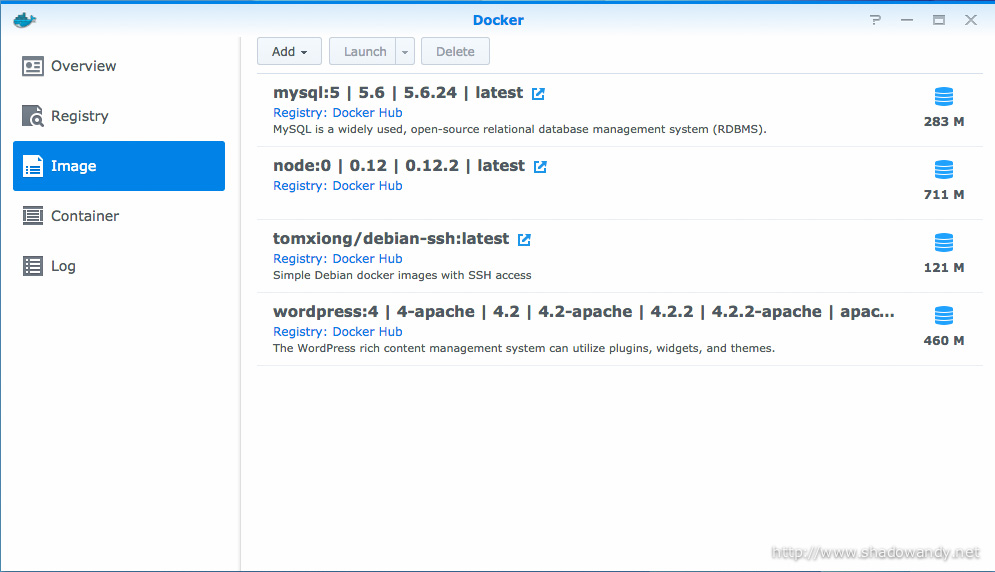Open Docker Hub link under wordpress

[367, 332]
